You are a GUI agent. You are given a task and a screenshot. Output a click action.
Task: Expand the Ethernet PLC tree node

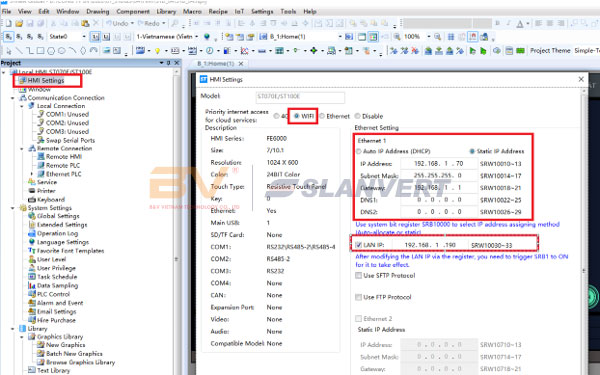tap(31, 174)
